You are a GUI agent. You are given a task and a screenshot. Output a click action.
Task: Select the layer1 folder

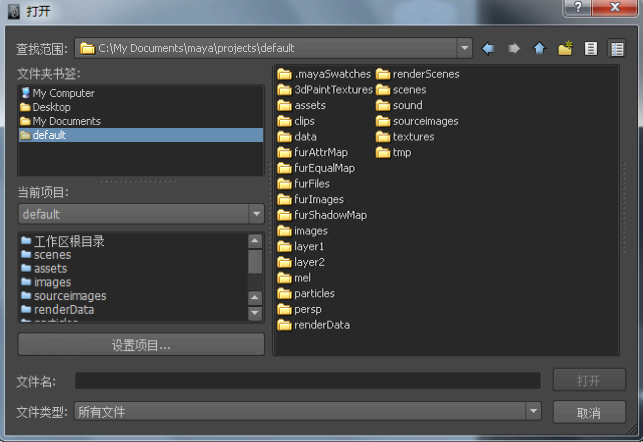click(301, 246)
